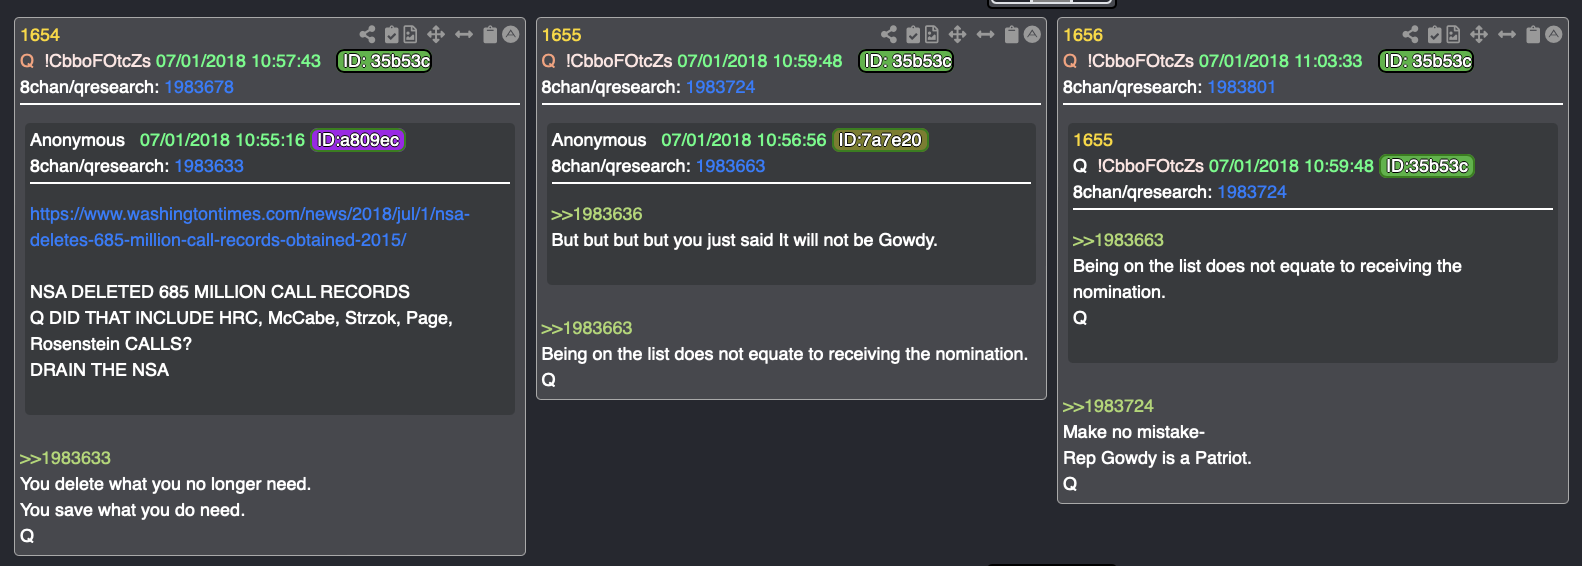The width and height of the screenshot is (1582, 566).
Task: Click green ID: 35b53c badge on post 1654
Action: pos(385,61)
